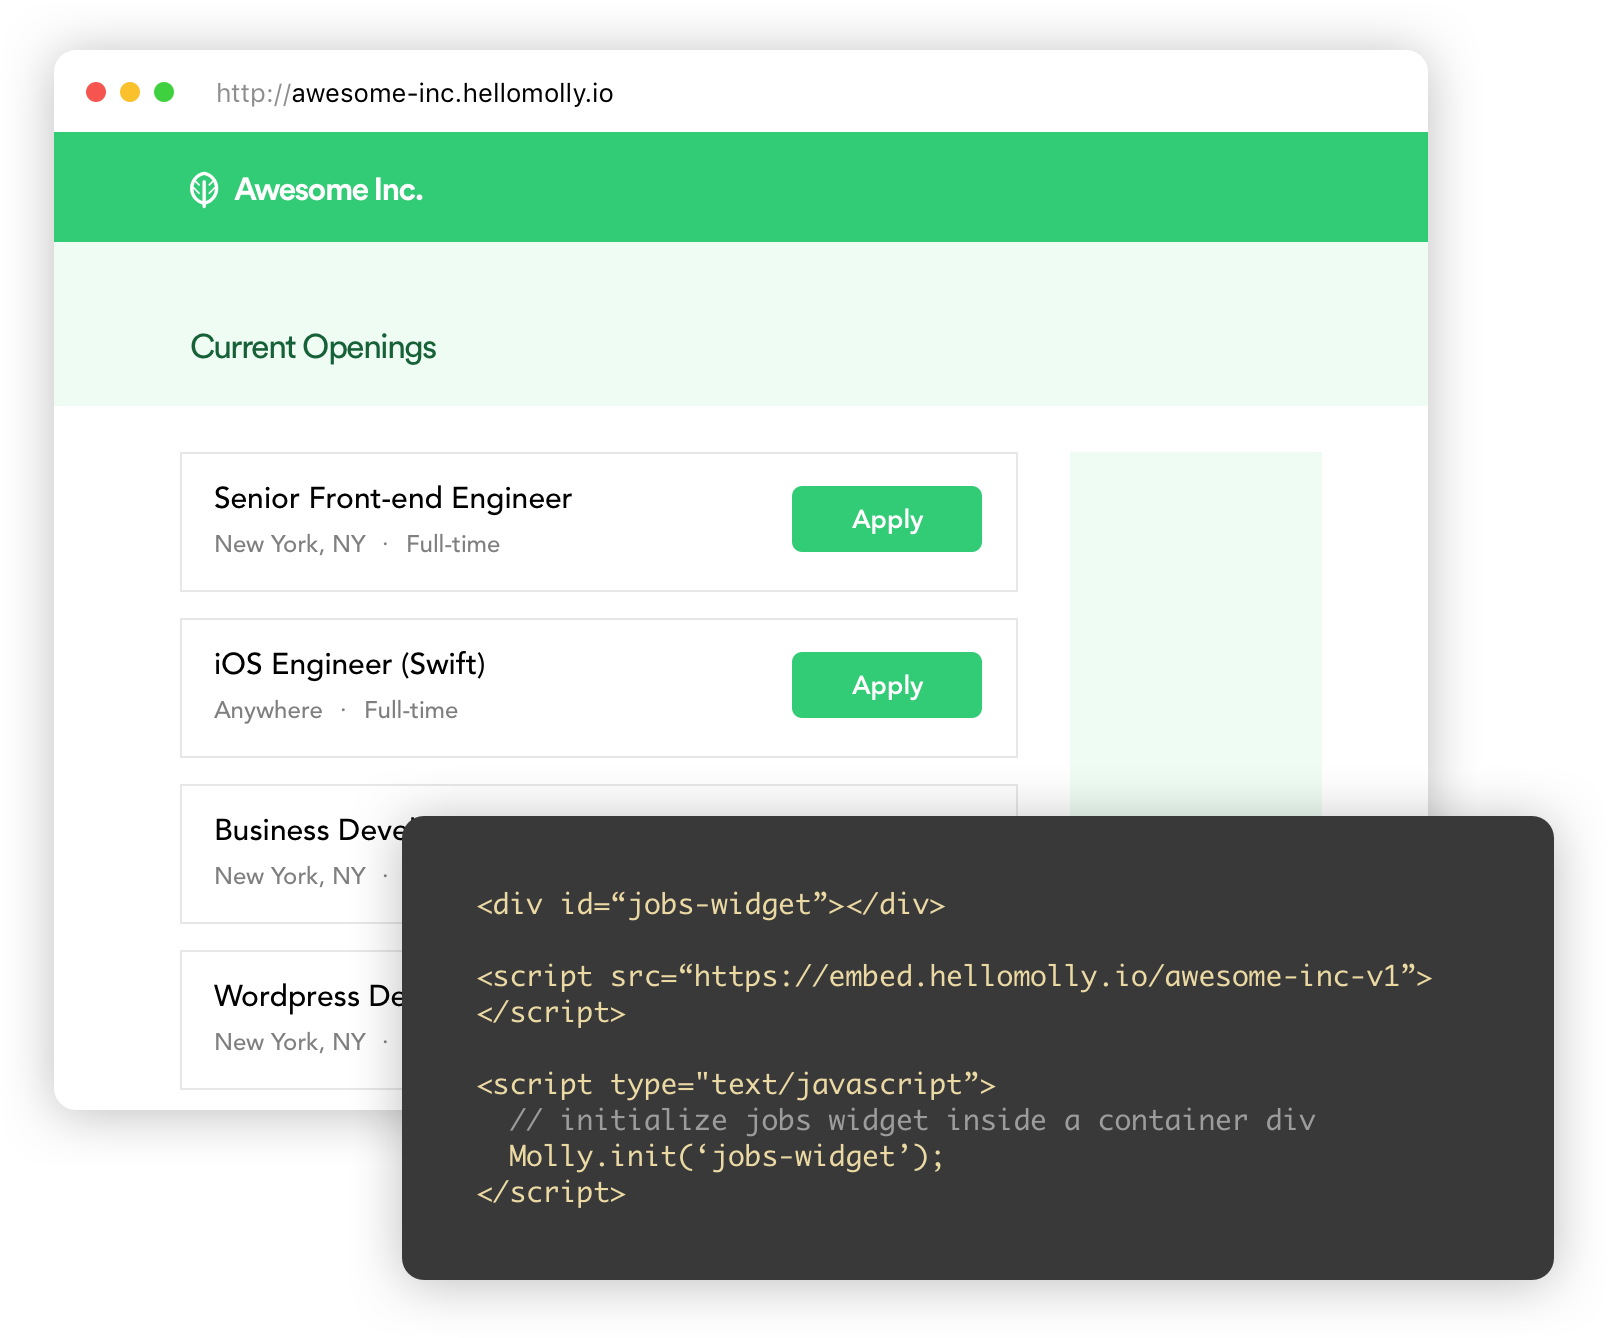Apply to the Senior Front-end Engineer job
The height and width of the screenshot is (1338, 1608).
[x=887, y=519]
